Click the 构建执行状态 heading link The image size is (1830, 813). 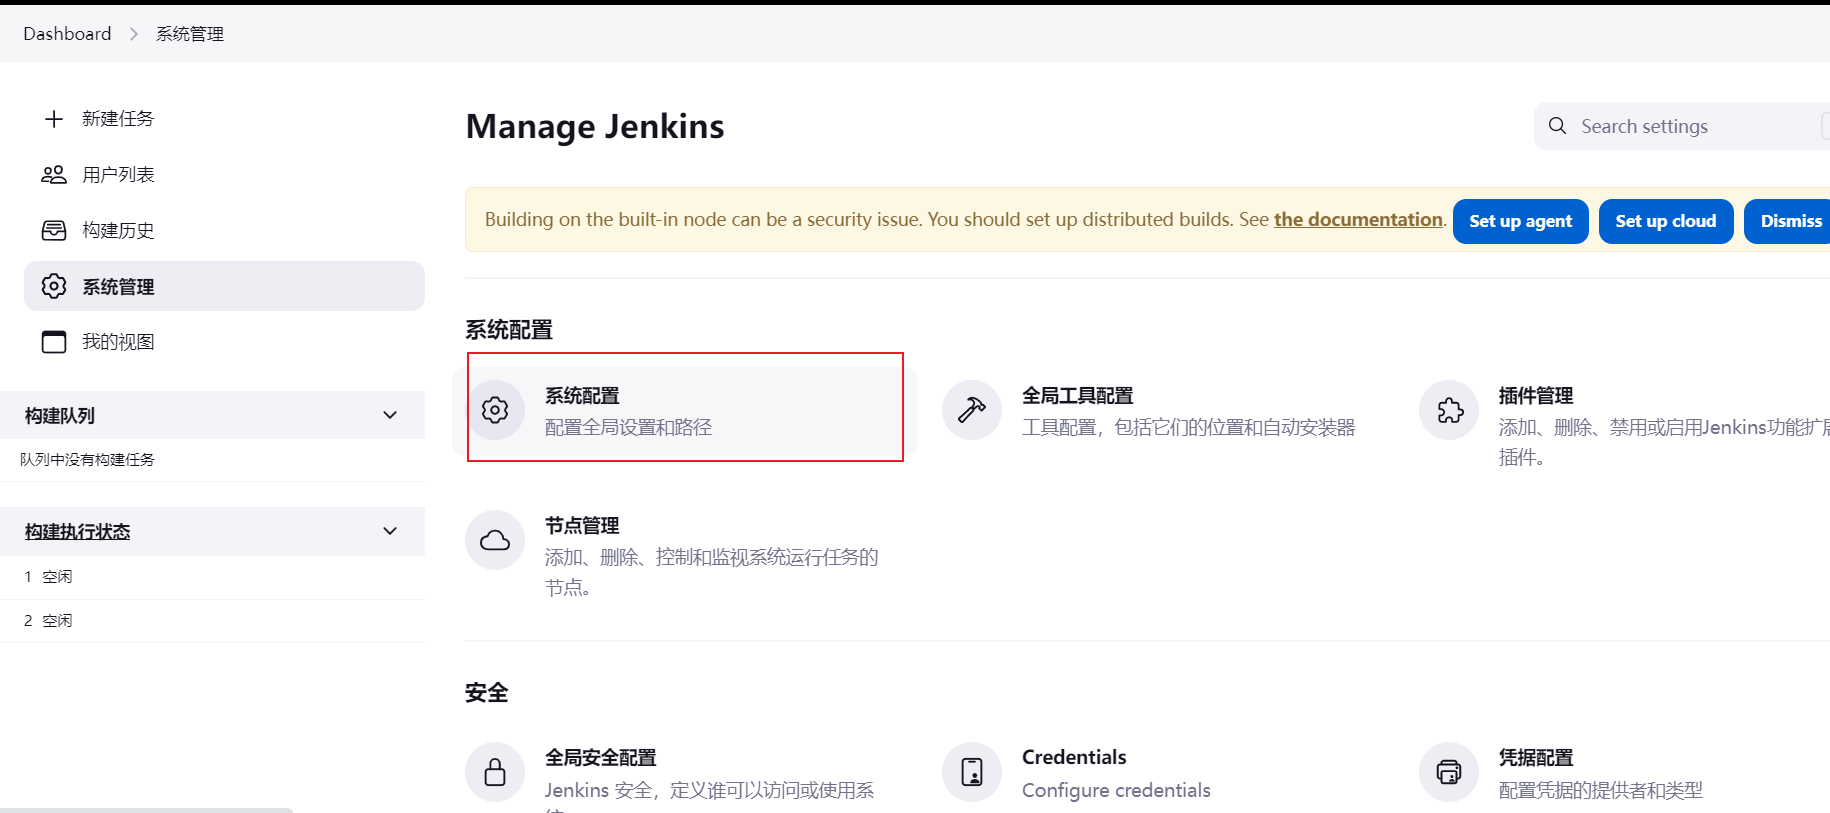click(x=78, y=532)
